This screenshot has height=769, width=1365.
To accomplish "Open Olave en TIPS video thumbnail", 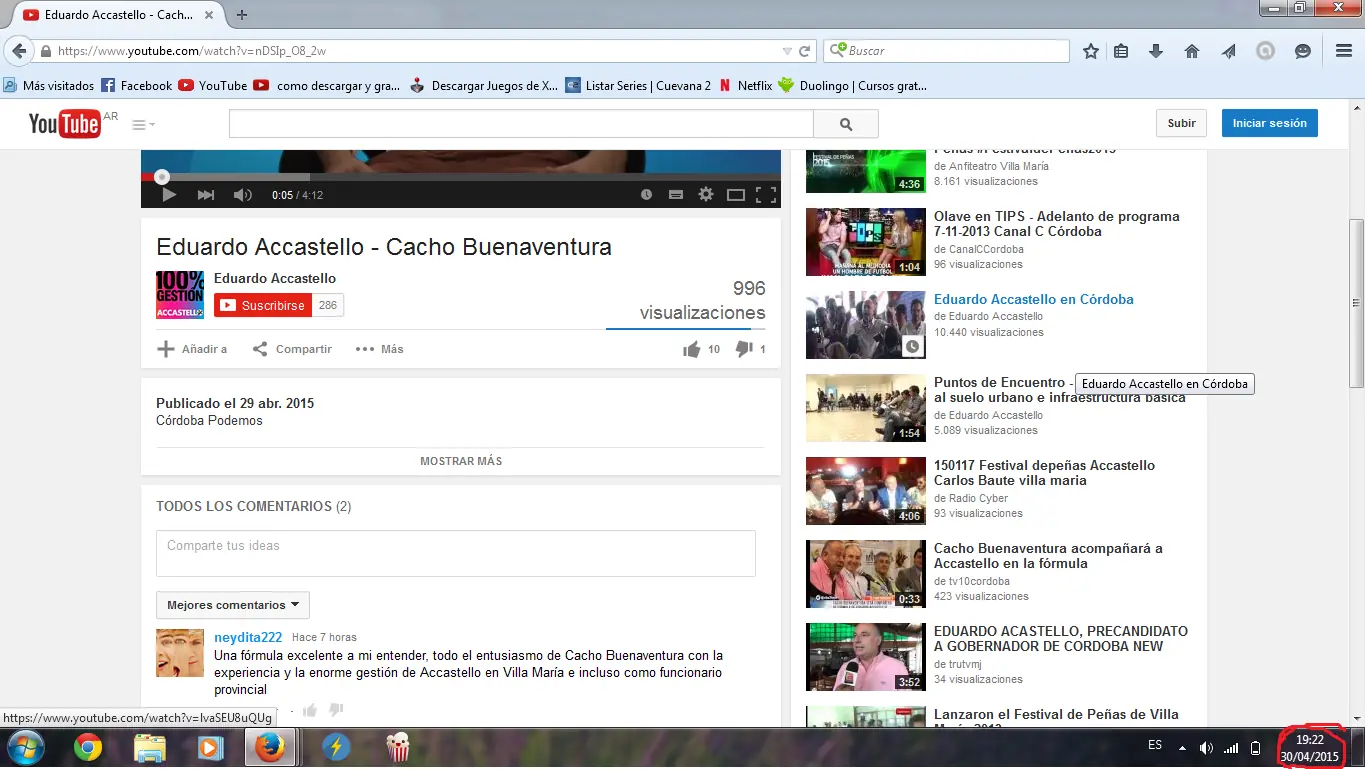I will click(866, 242).
